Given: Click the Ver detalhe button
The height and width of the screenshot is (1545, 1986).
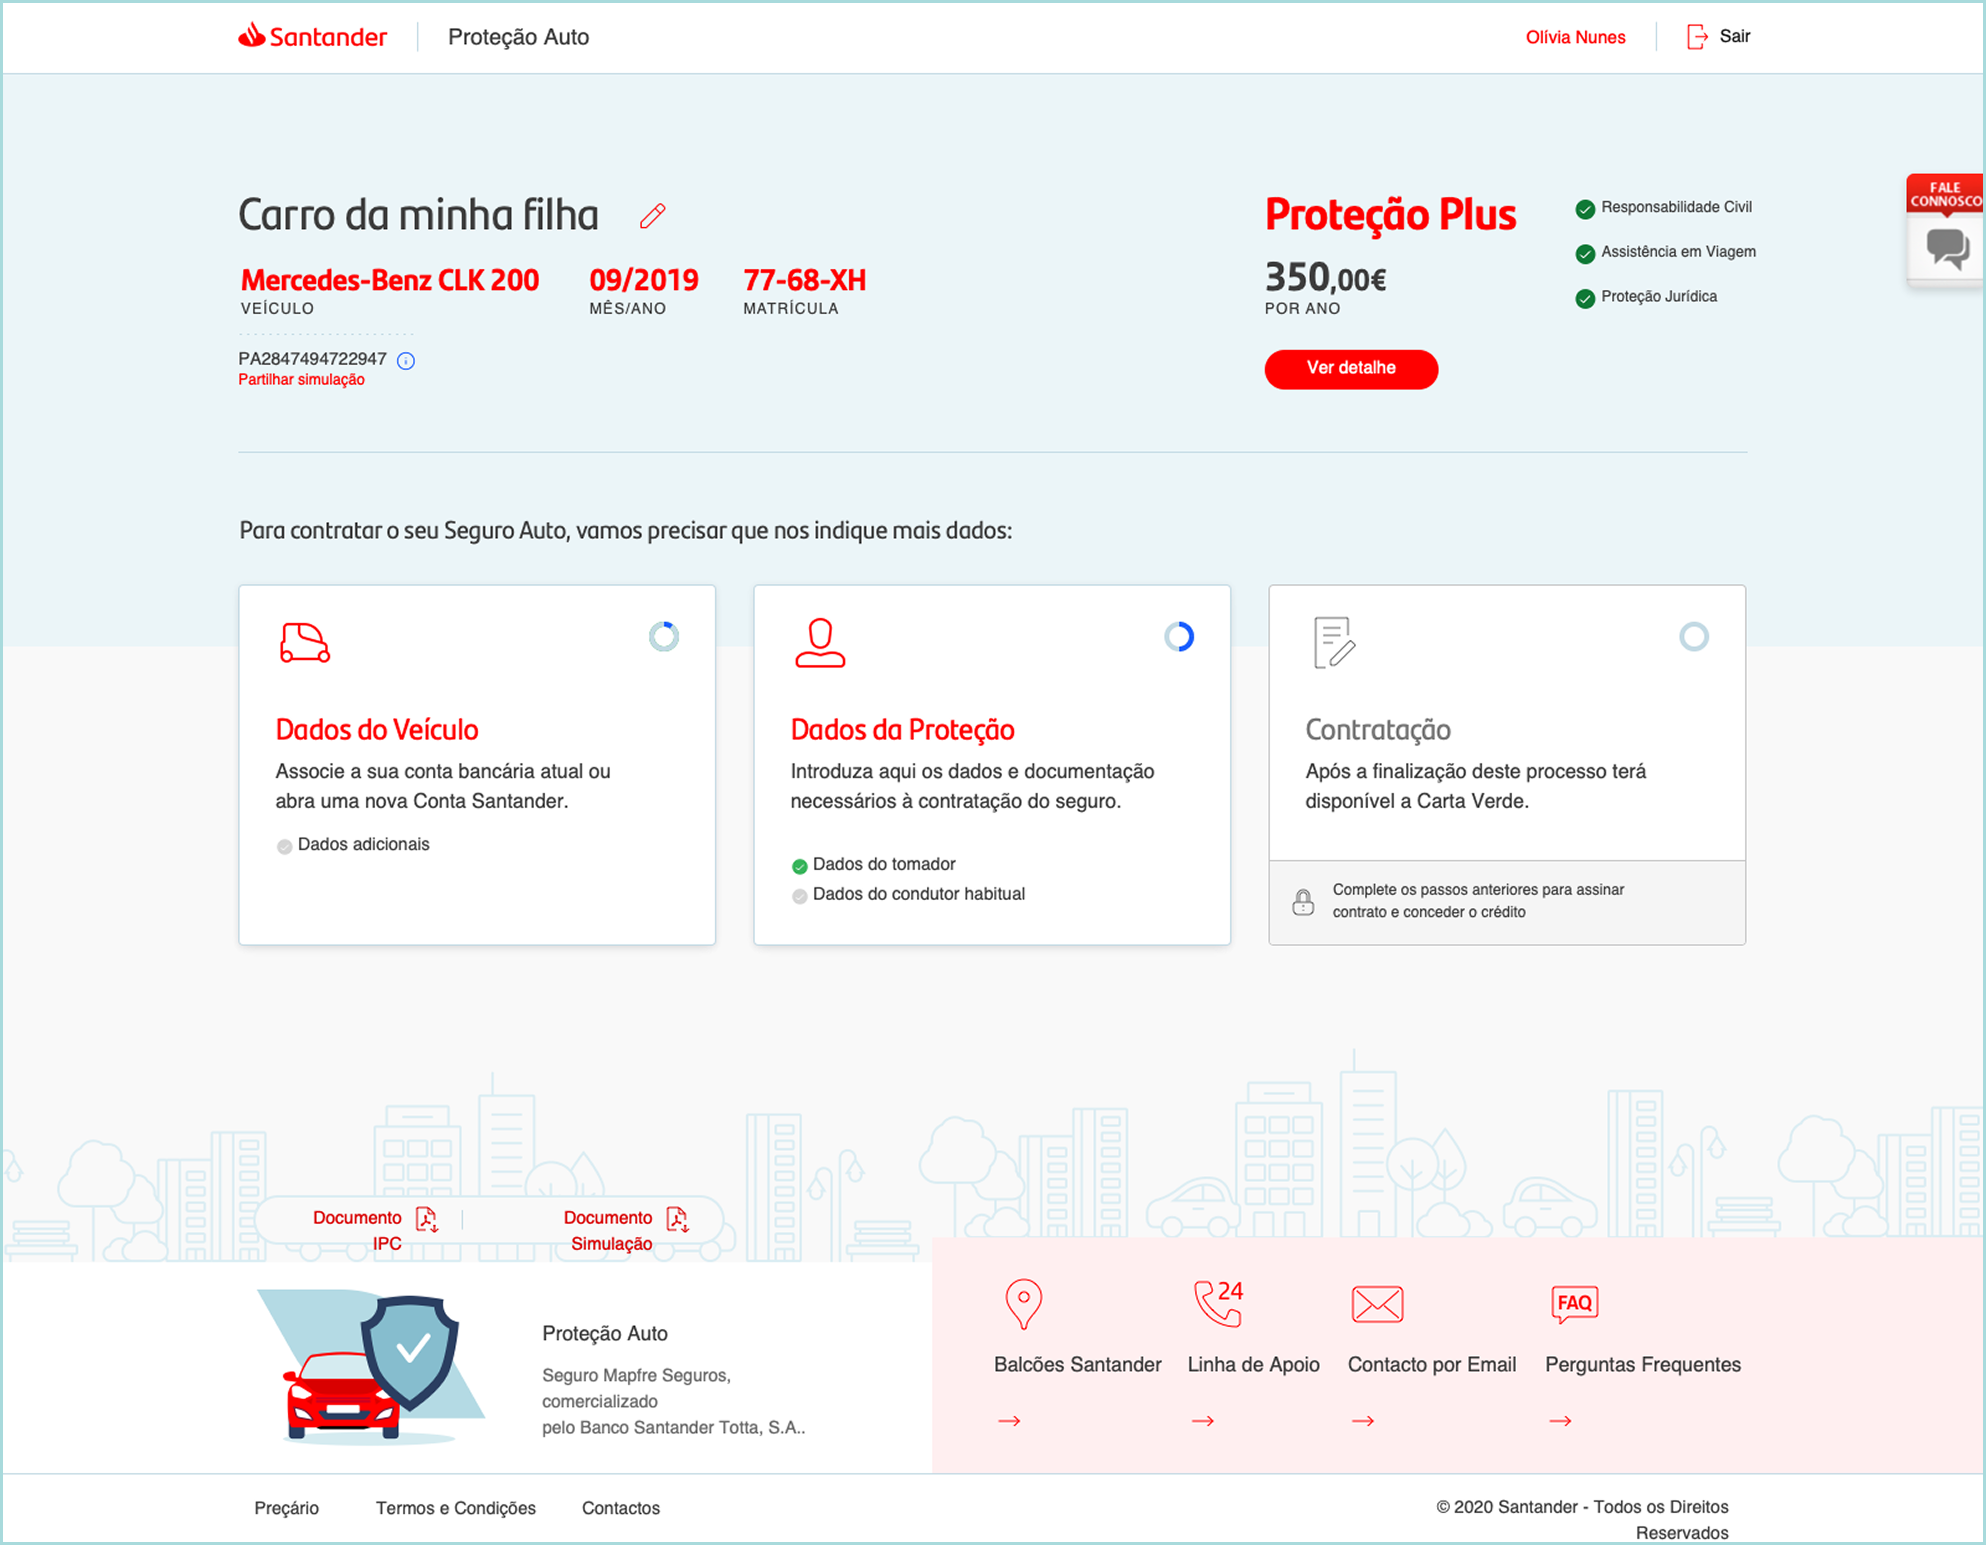Looking at the screenshot, I should click(x=1351, y=369).
